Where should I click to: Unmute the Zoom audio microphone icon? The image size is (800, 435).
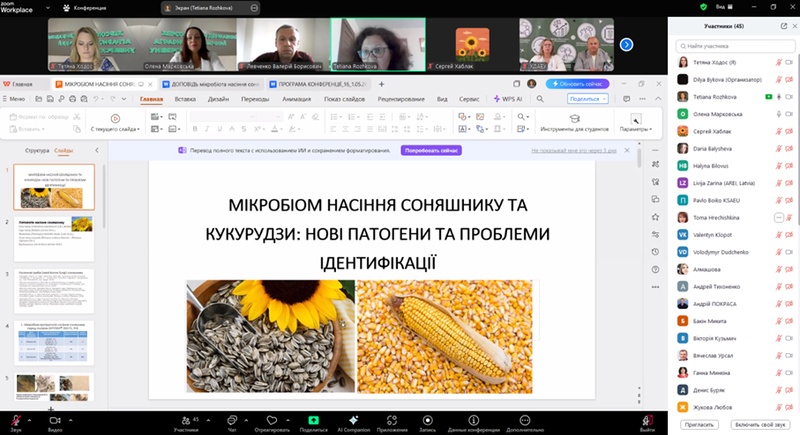point(16,420)
